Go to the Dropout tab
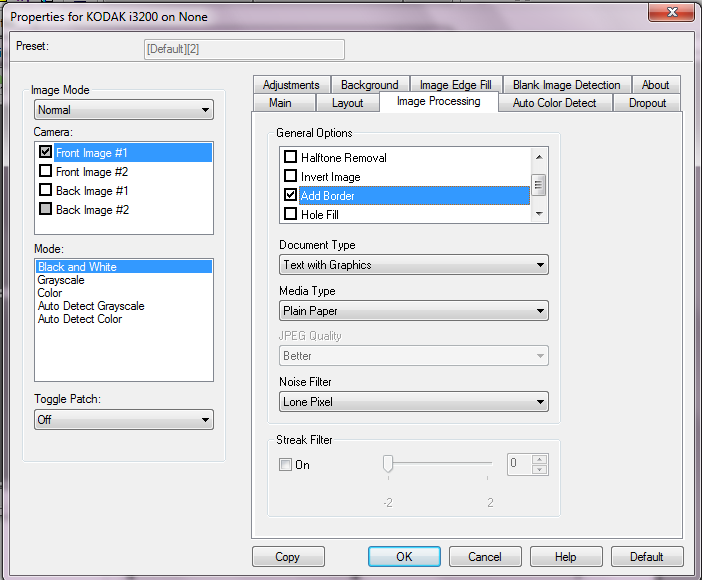 pyautogui.click(x=647, y=103)
